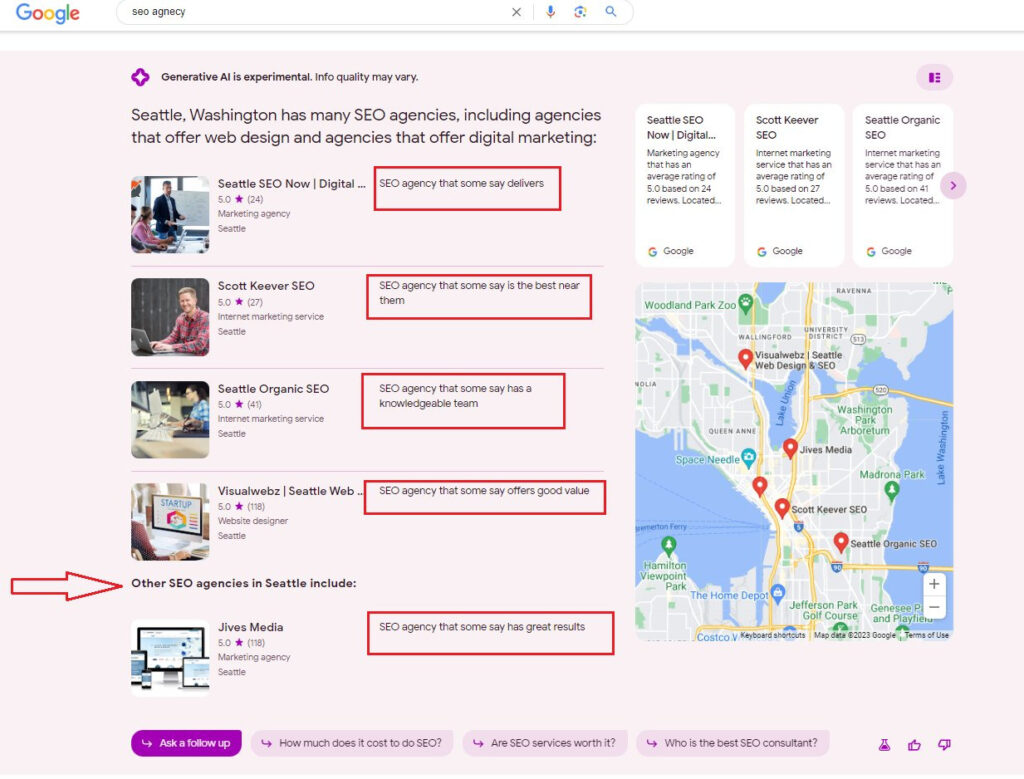This screenshot has height=779, width=1024.
Task: Click the Jives Media listing thumbnail
Action: [170, 657]
